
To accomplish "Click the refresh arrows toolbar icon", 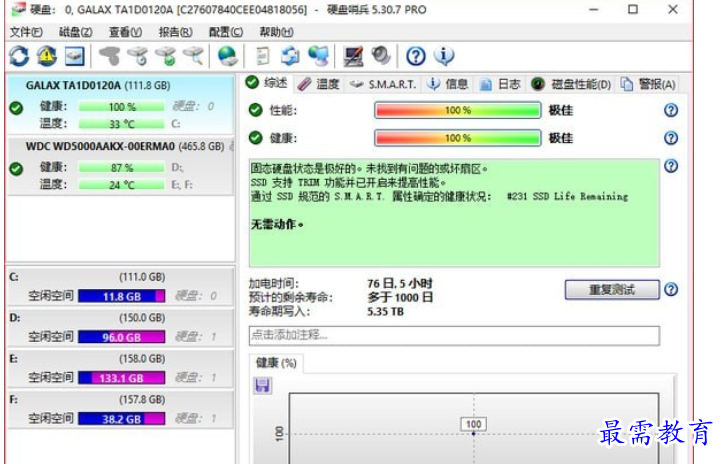I will [19, 56].
